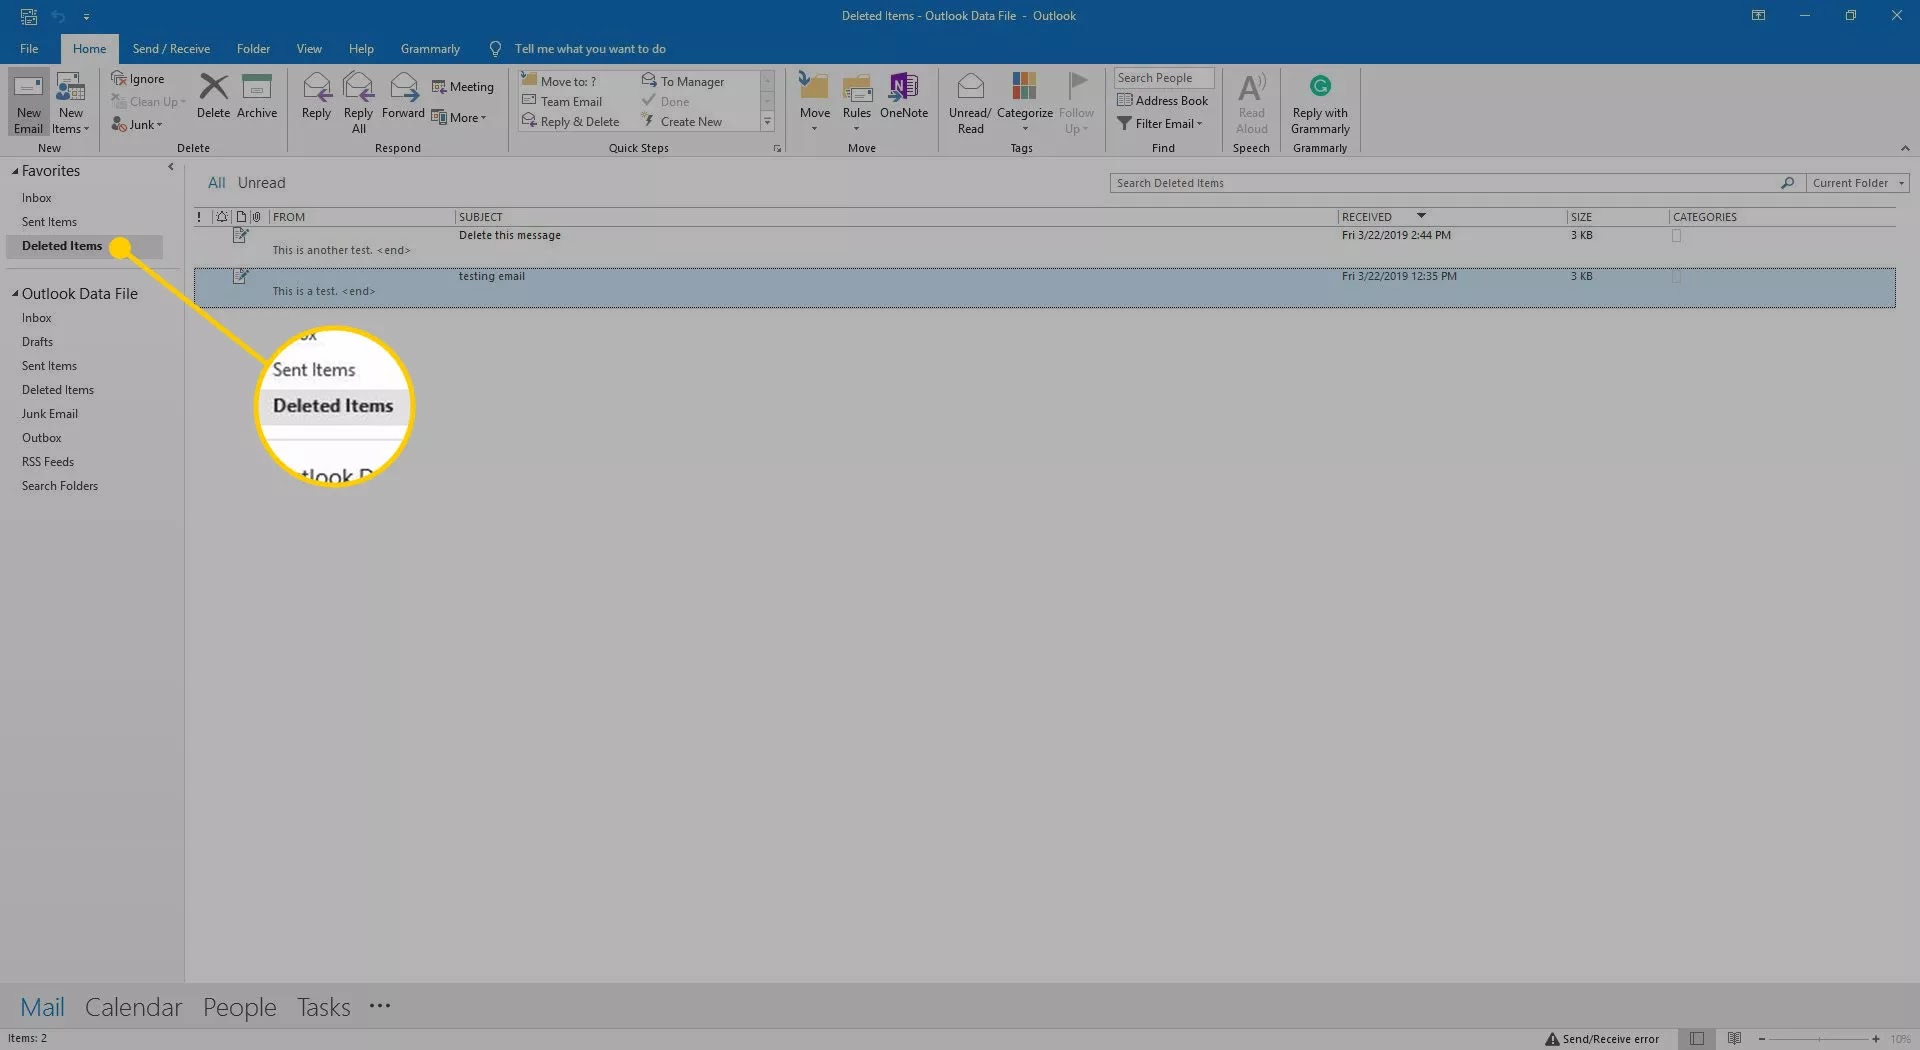Click the Search People field
The height and width of the screenshot is (1050, 1920).
1163,78
